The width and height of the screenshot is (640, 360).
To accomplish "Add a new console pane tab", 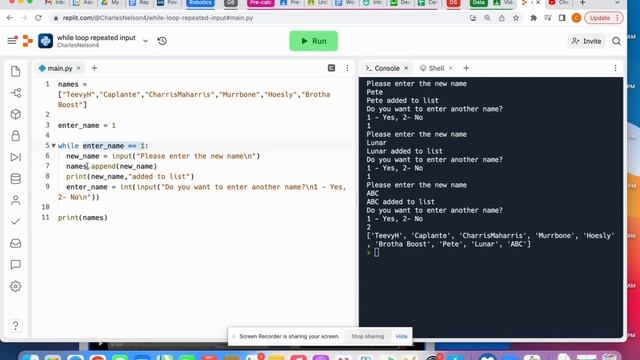I will point(466,68).
